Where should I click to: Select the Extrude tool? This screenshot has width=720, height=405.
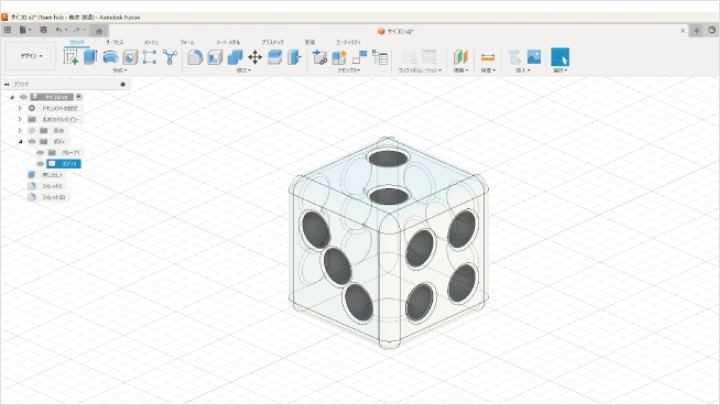coord(90,57)
